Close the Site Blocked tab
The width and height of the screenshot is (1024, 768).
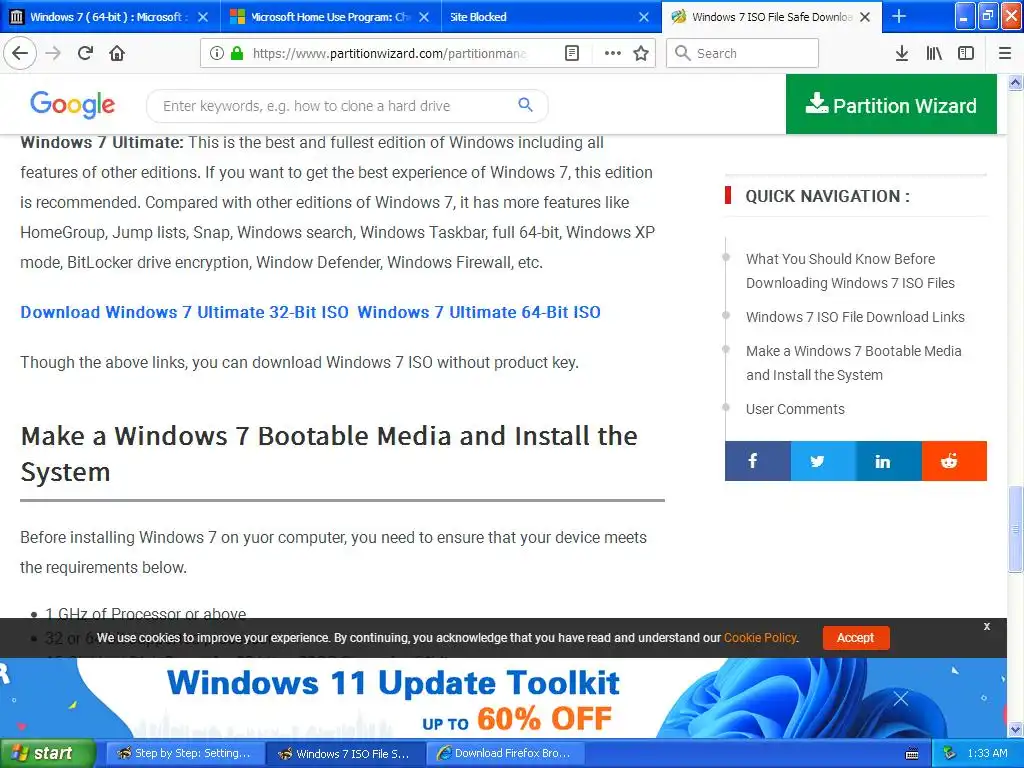click(x=644, y=17)
